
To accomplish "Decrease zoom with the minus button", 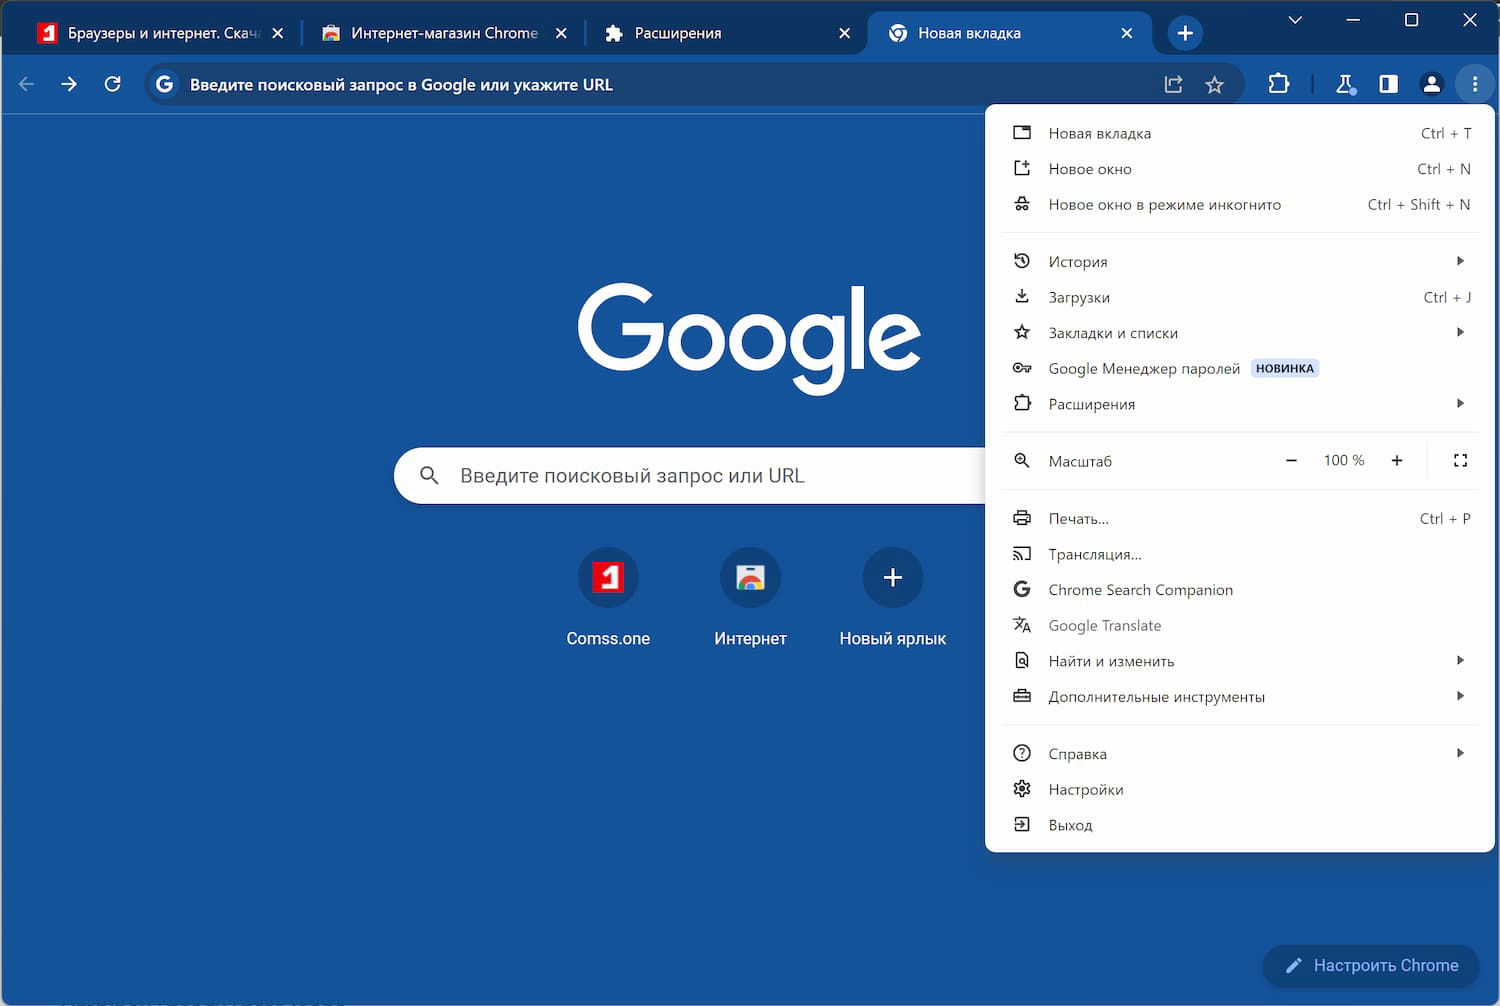I will [1291, 461].
